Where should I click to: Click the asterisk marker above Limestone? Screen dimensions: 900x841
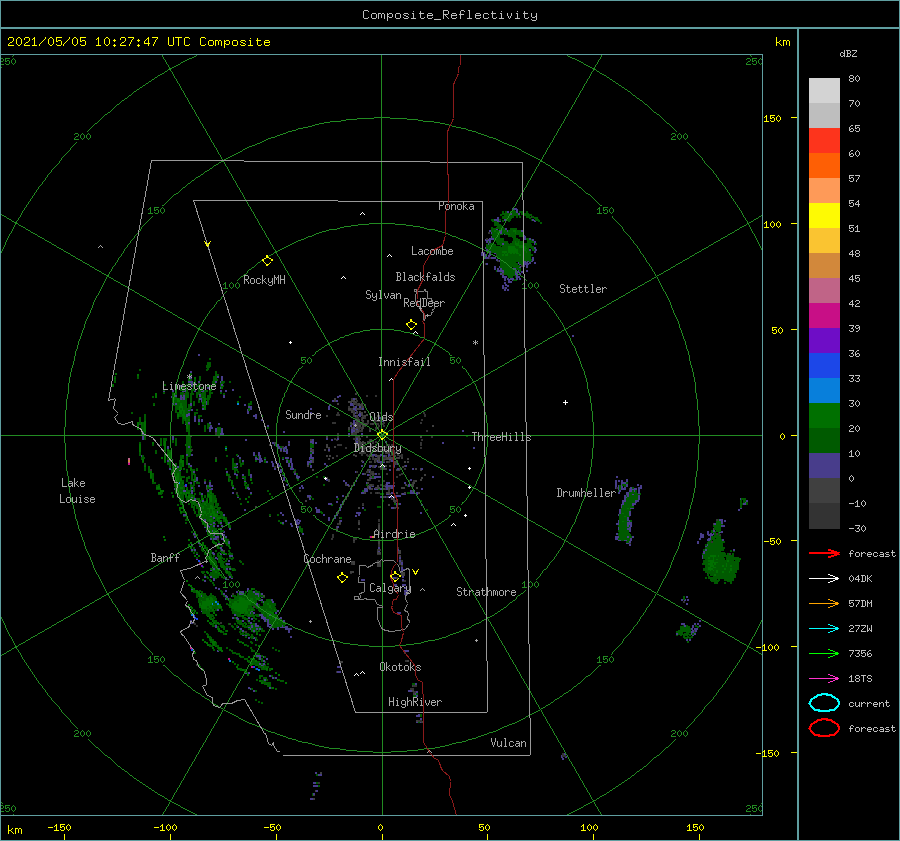[x=189, y=377]
